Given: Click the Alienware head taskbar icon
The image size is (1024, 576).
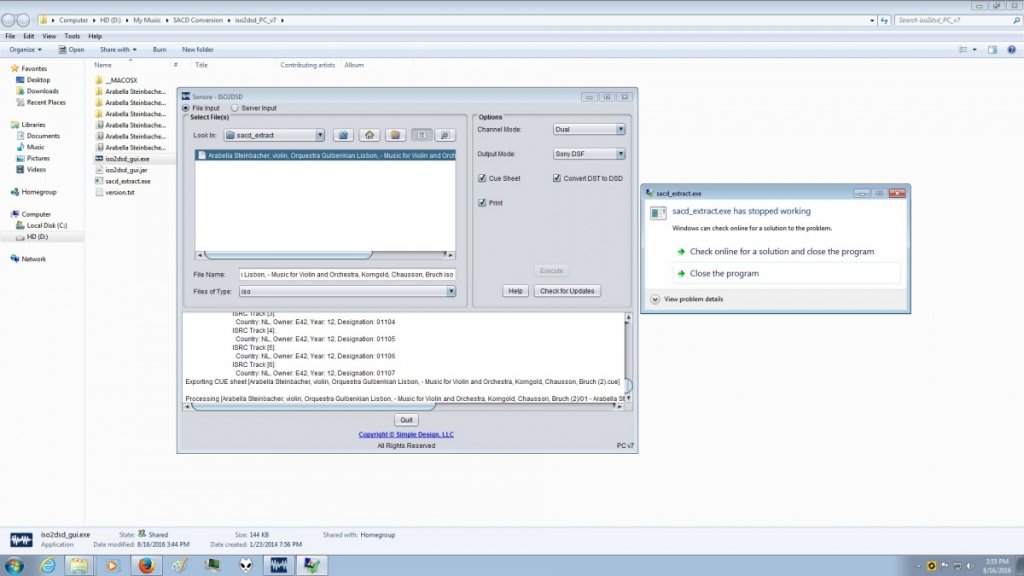Looking at the screenshot, I should [246, 565].
